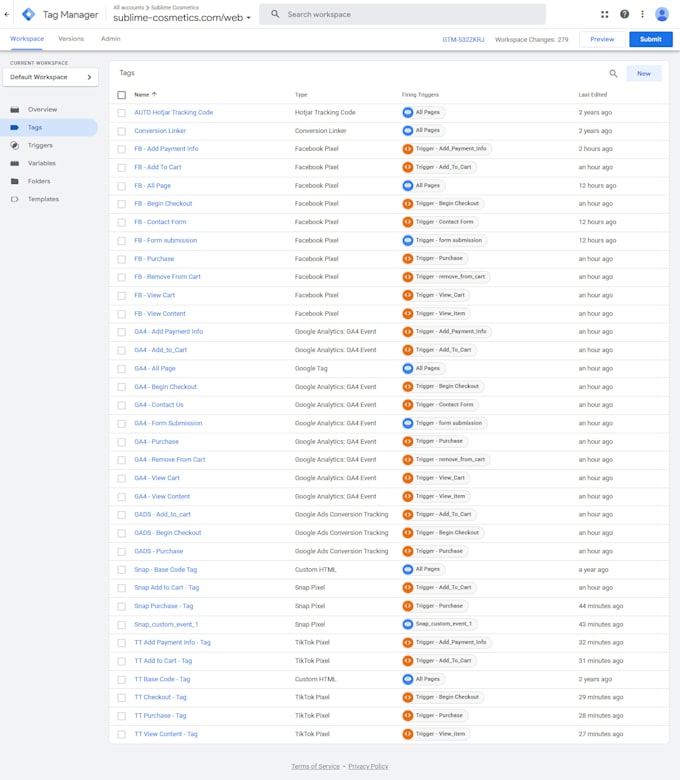
Task: Check the AUTO Hotjar Tracking Code checkbox
Action: pos(121,113)
